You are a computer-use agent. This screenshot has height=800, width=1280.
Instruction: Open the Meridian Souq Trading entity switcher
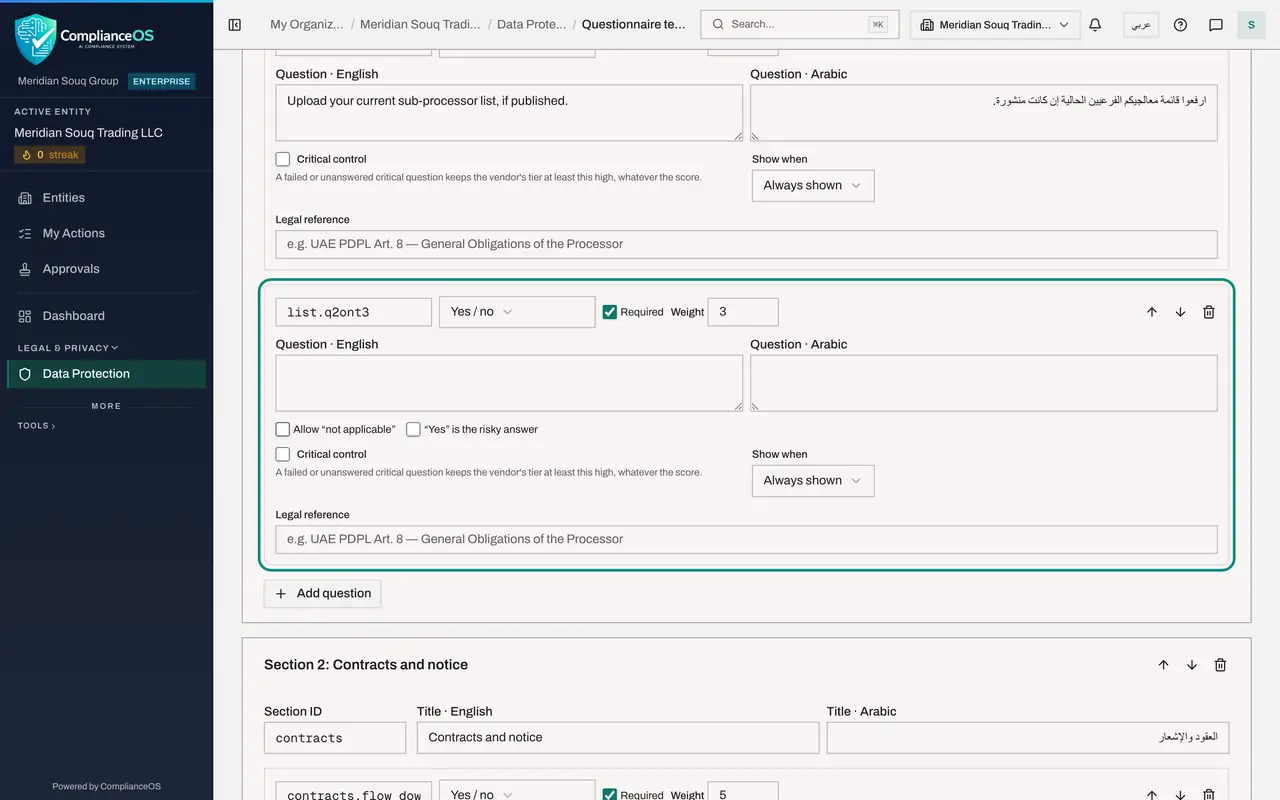(x=995, y=25)
